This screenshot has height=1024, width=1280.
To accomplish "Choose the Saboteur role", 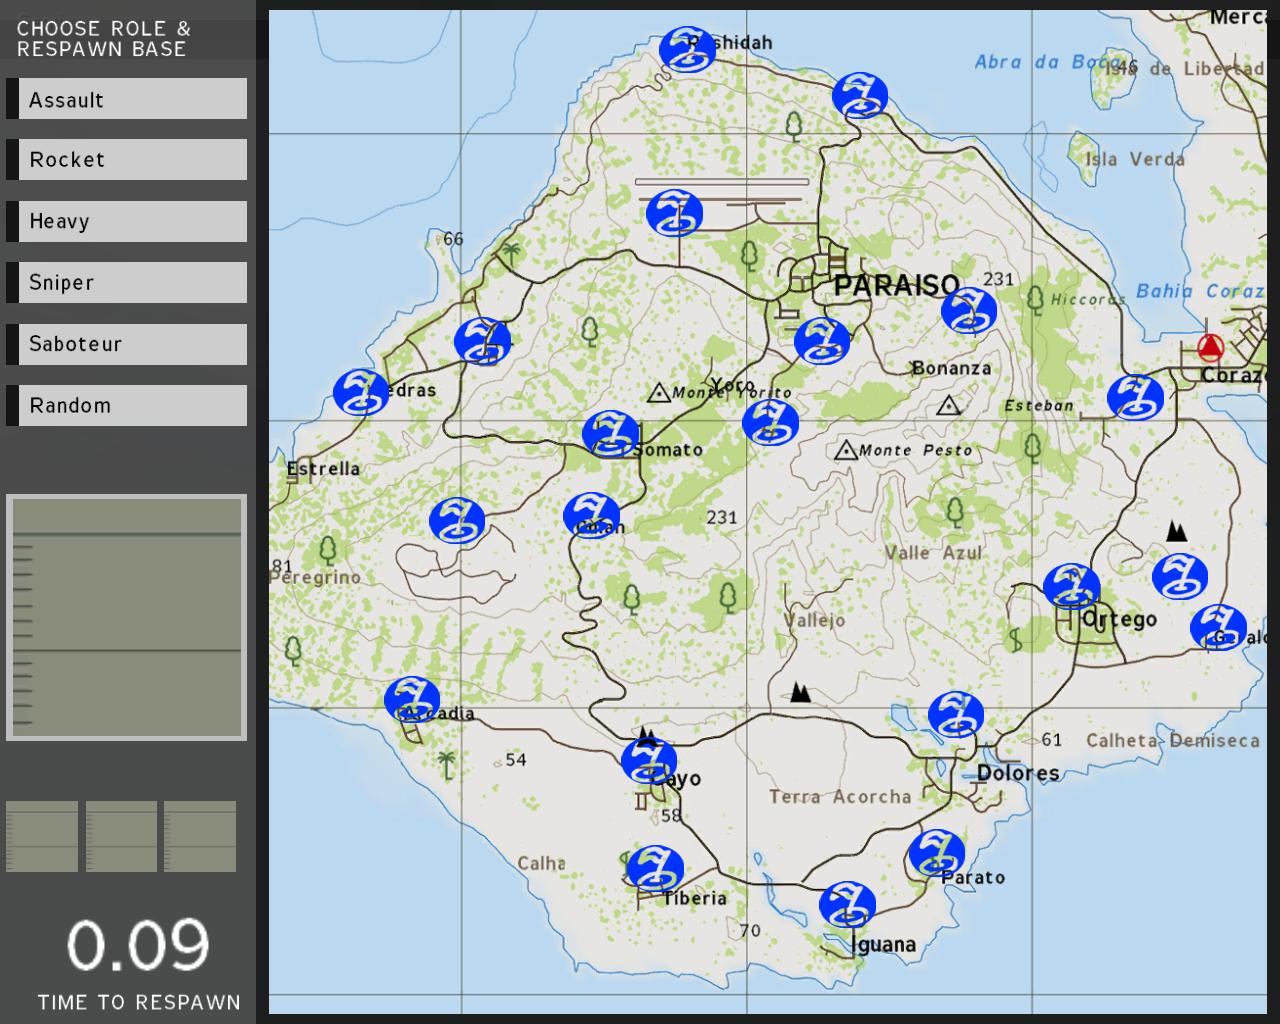I will [127, 344].
